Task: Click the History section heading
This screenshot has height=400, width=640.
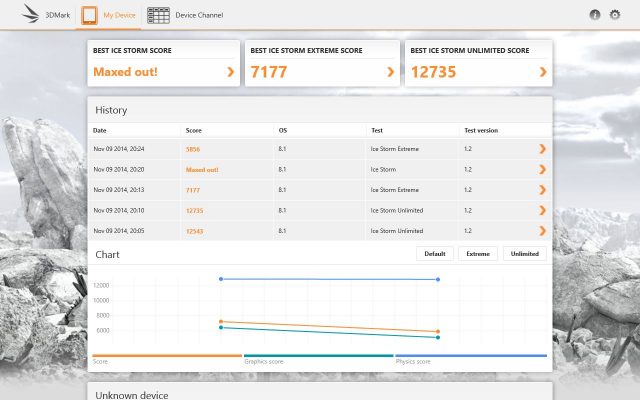Action: click(x=111, y=110)
